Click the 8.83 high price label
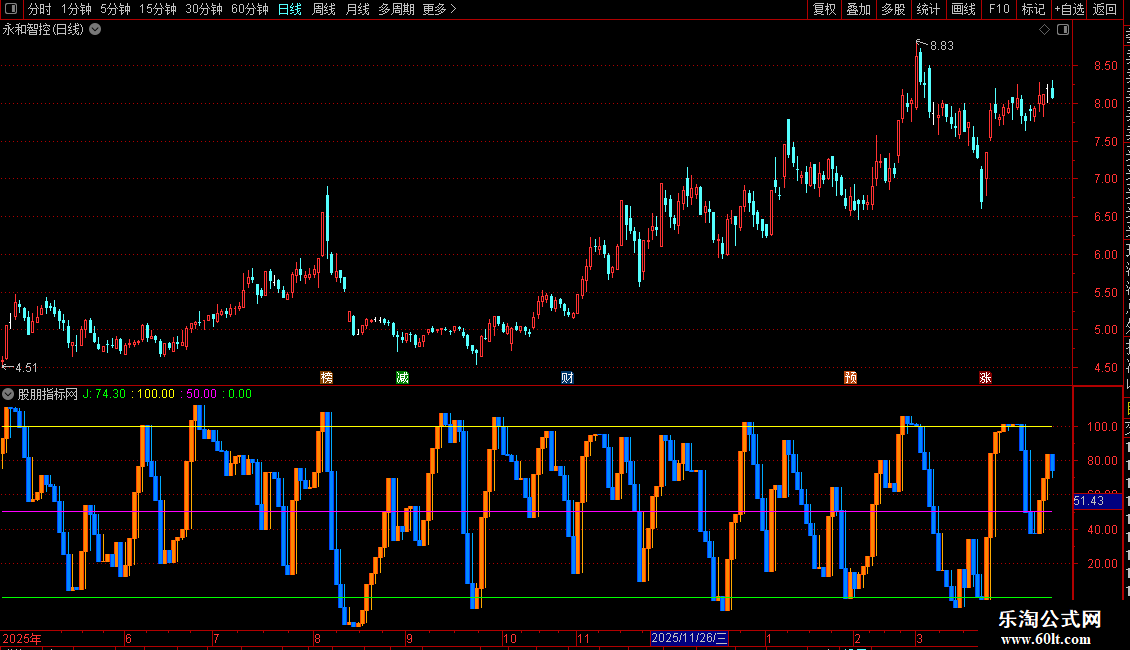The width and height of the screenshot is (1130, 650). click(x=941, y=46)
